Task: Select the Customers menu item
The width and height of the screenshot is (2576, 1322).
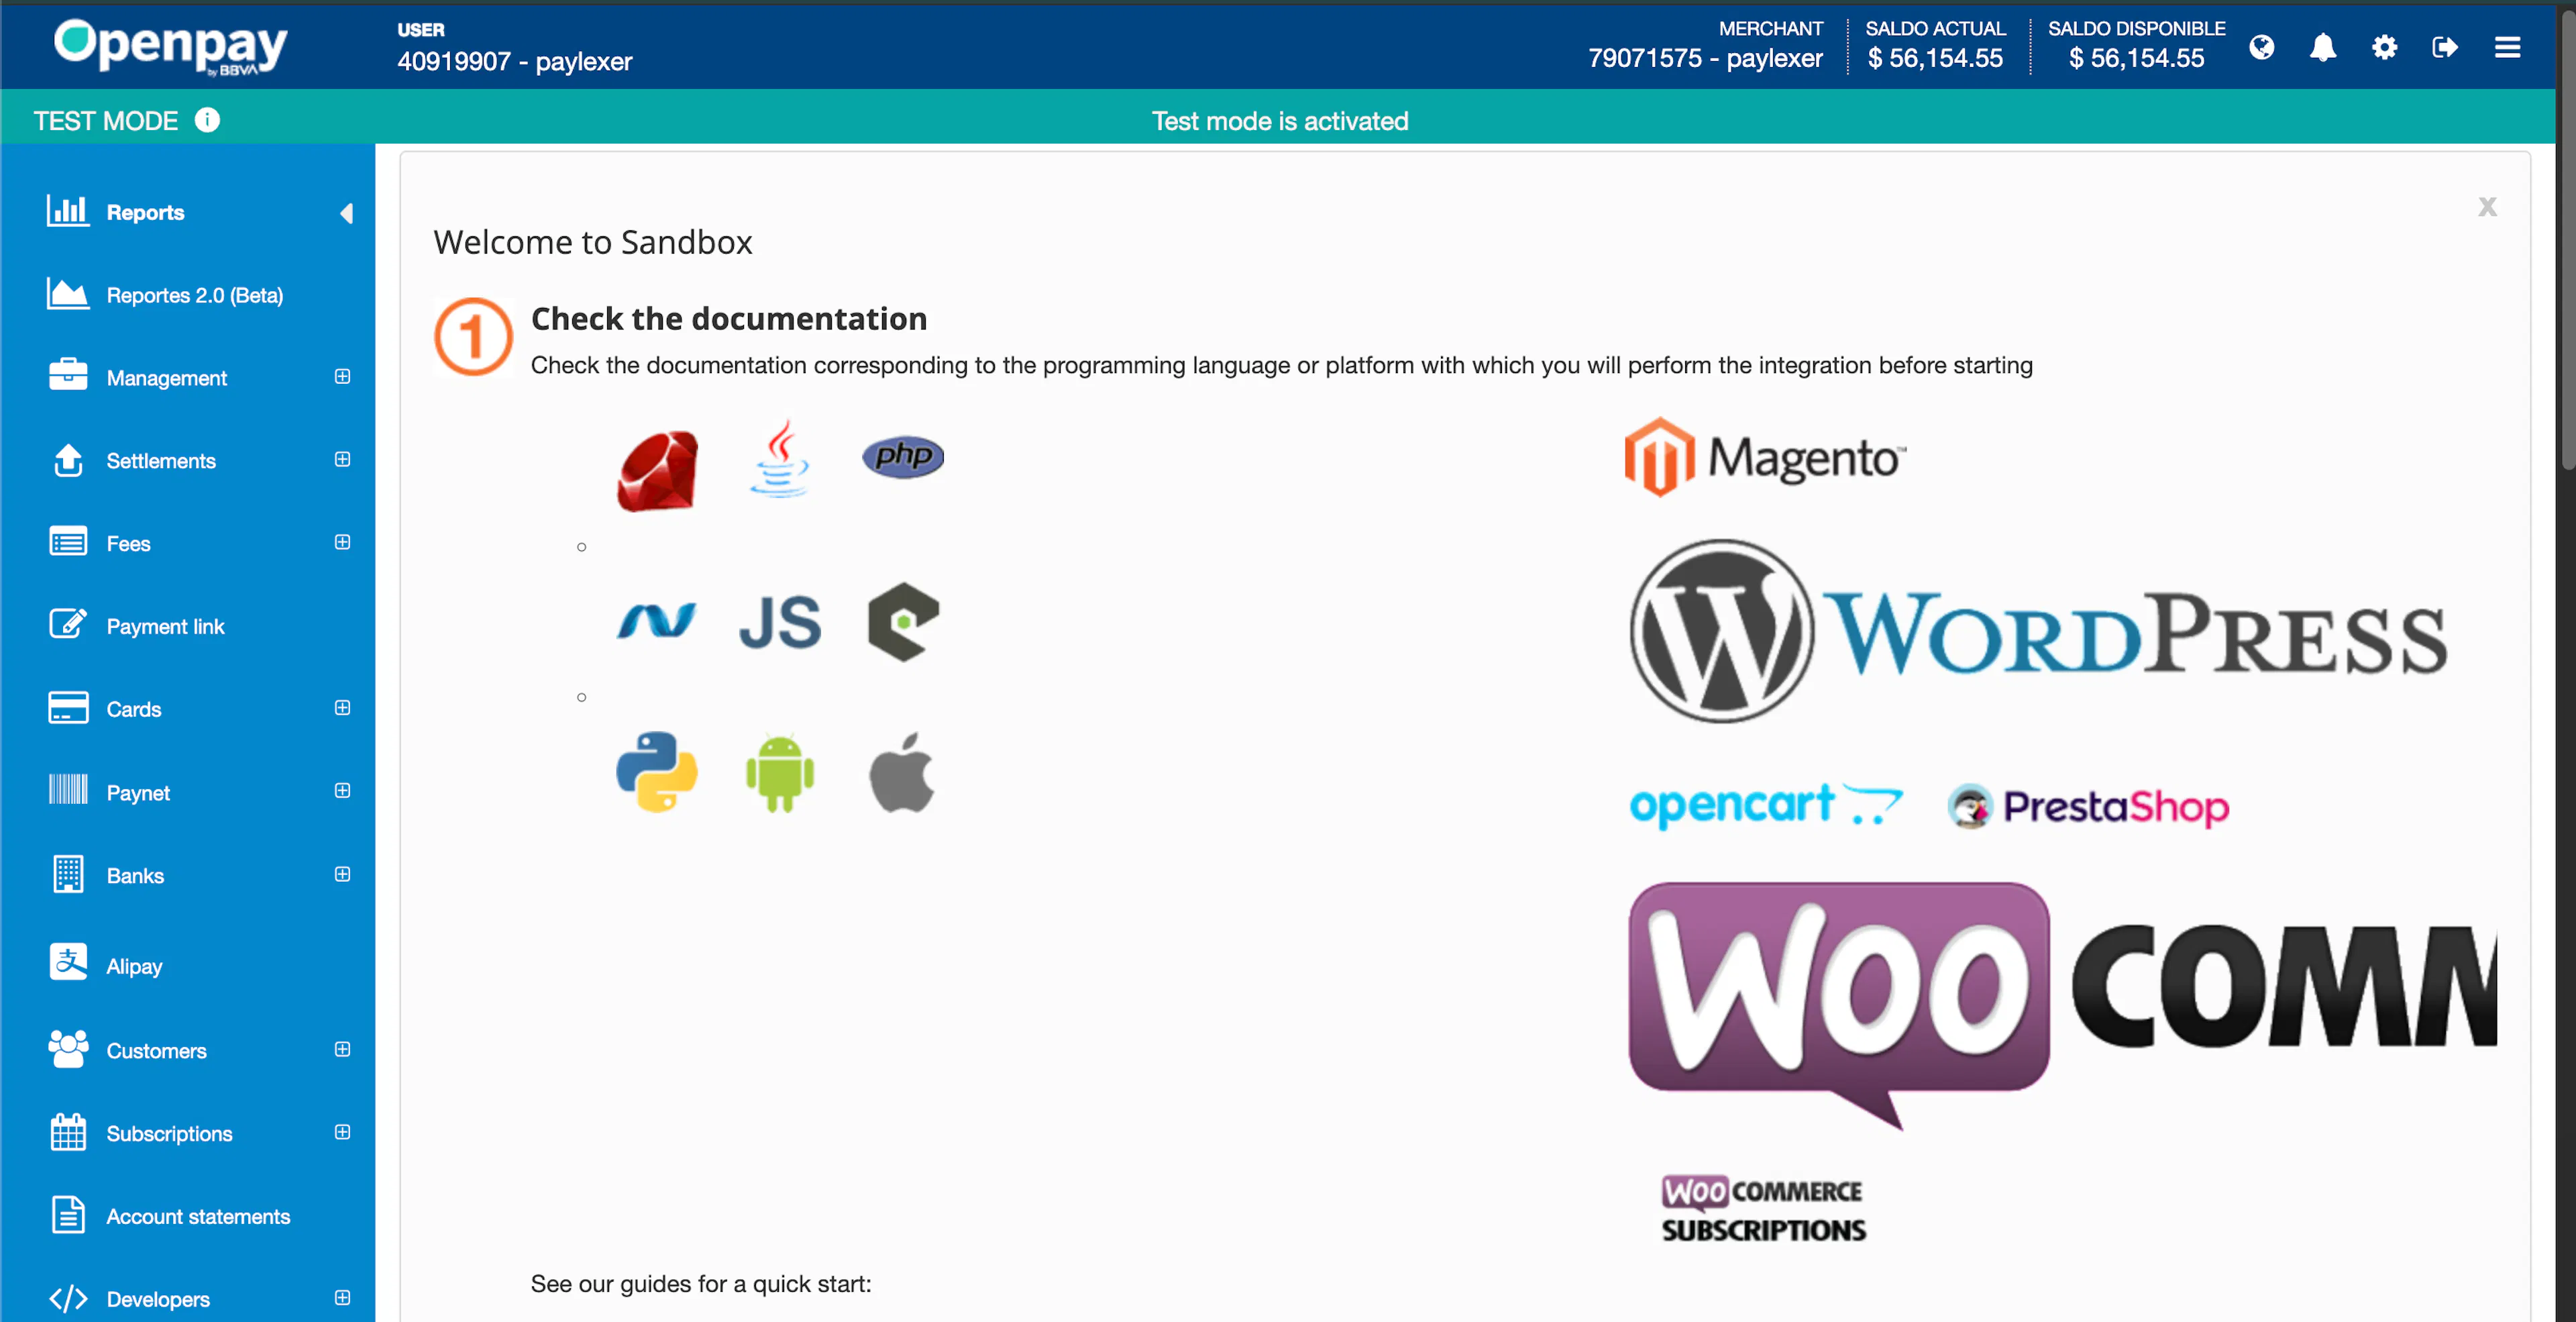Action: (188, 1051)
